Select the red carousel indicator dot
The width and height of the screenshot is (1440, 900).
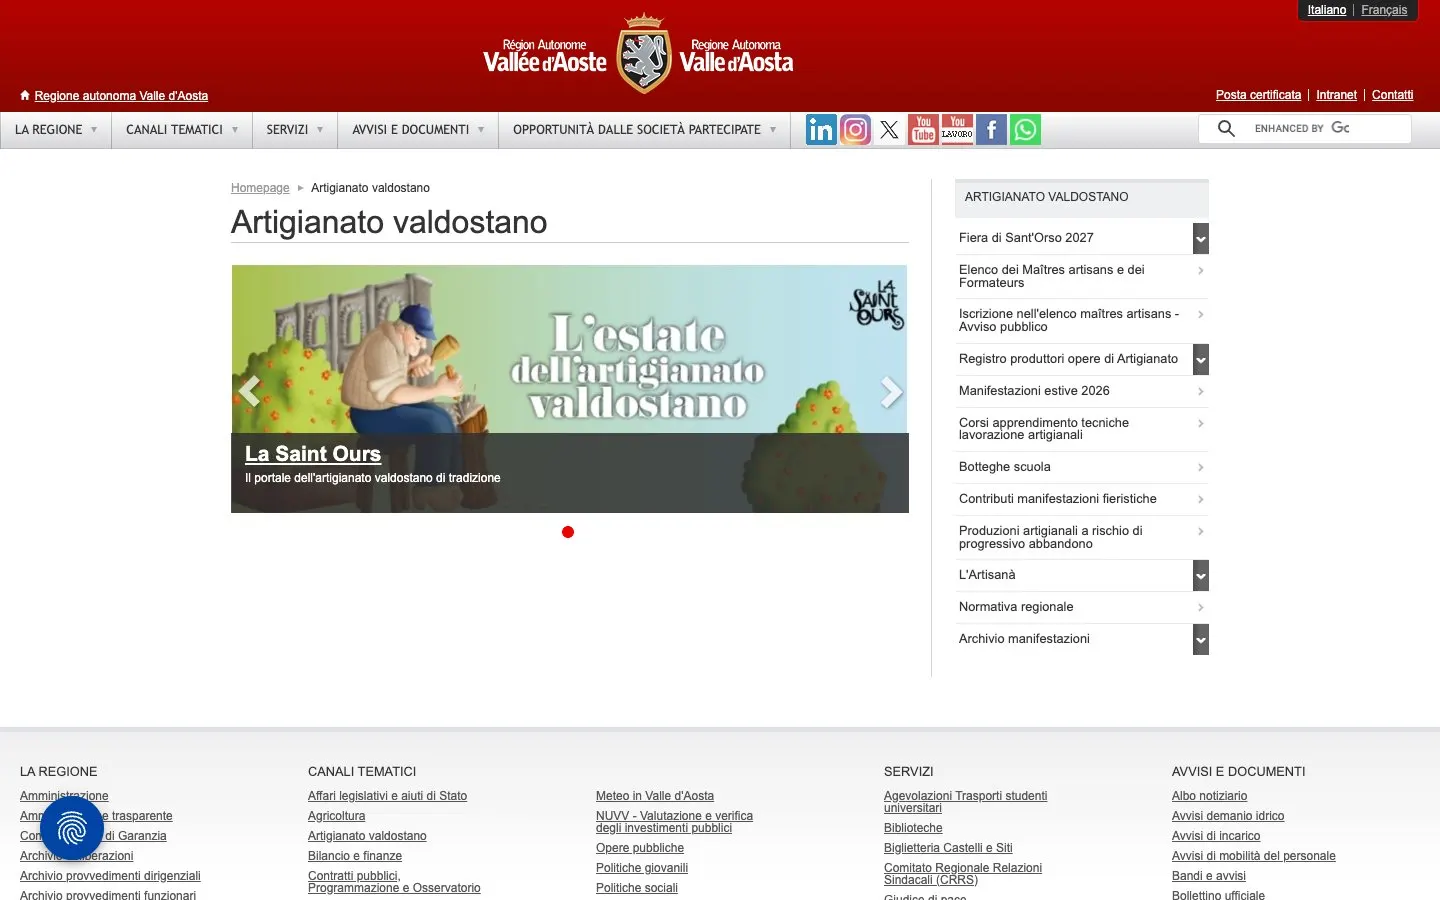(x=568, y=532)
